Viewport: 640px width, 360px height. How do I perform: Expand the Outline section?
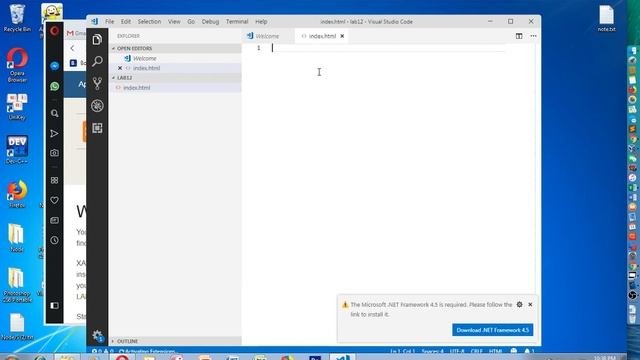tap(175, 341)
